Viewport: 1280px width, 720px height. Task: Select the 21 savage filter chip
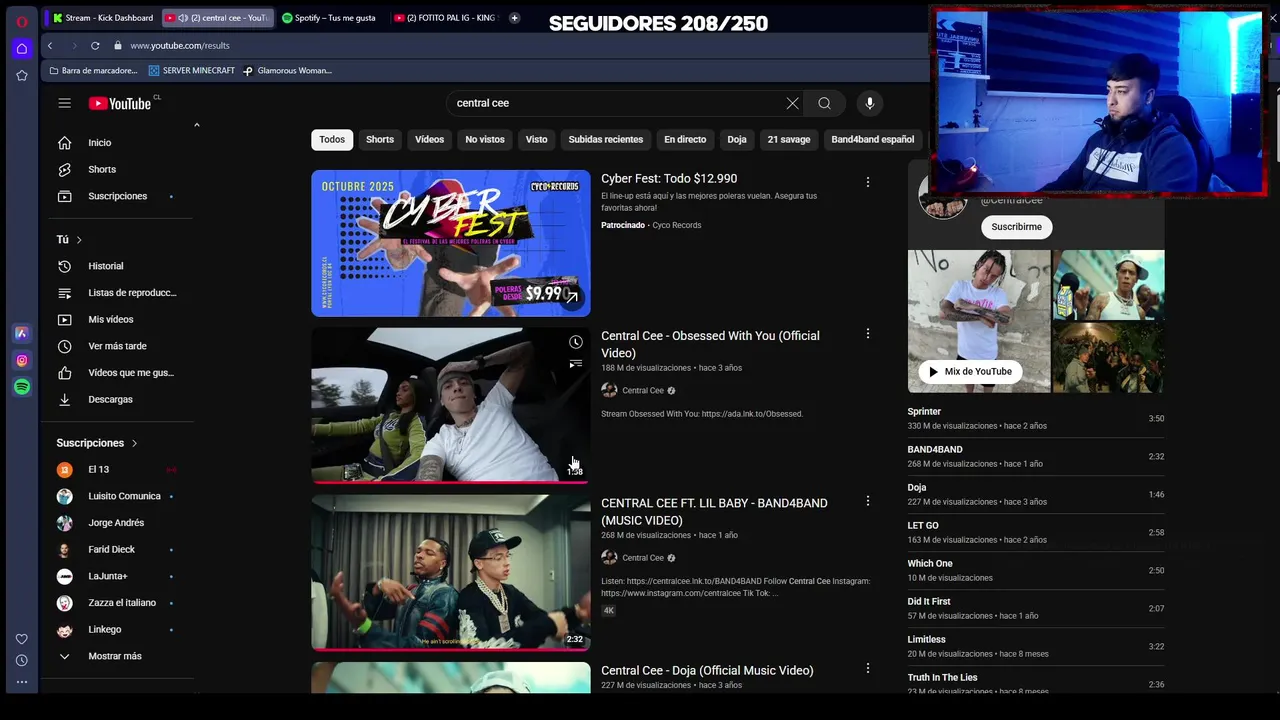pyautogui.click(x=789, y=139)
